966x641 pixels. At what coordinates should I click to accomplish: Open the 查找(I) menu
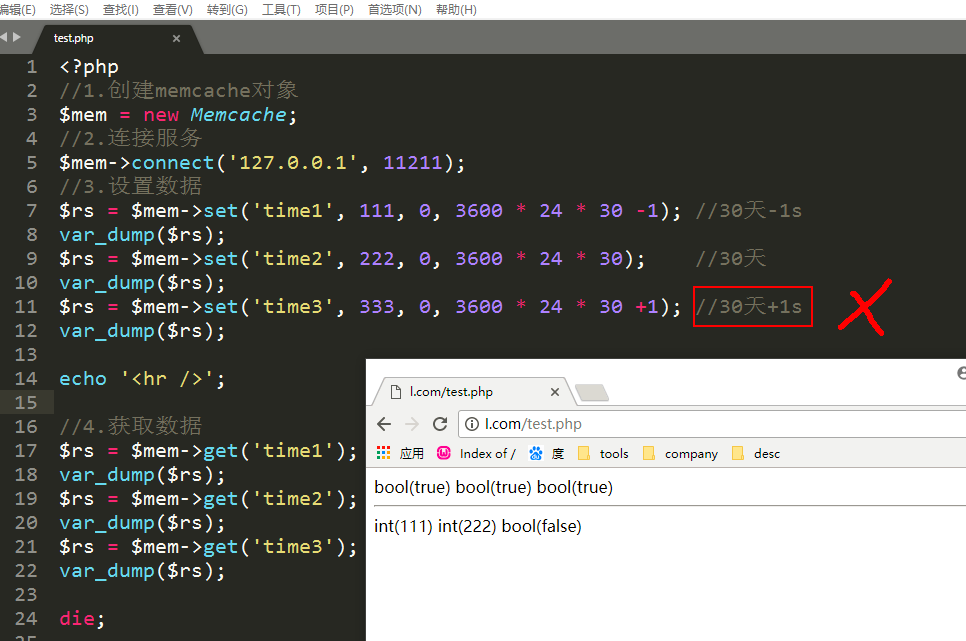click(x=120, y=9)
